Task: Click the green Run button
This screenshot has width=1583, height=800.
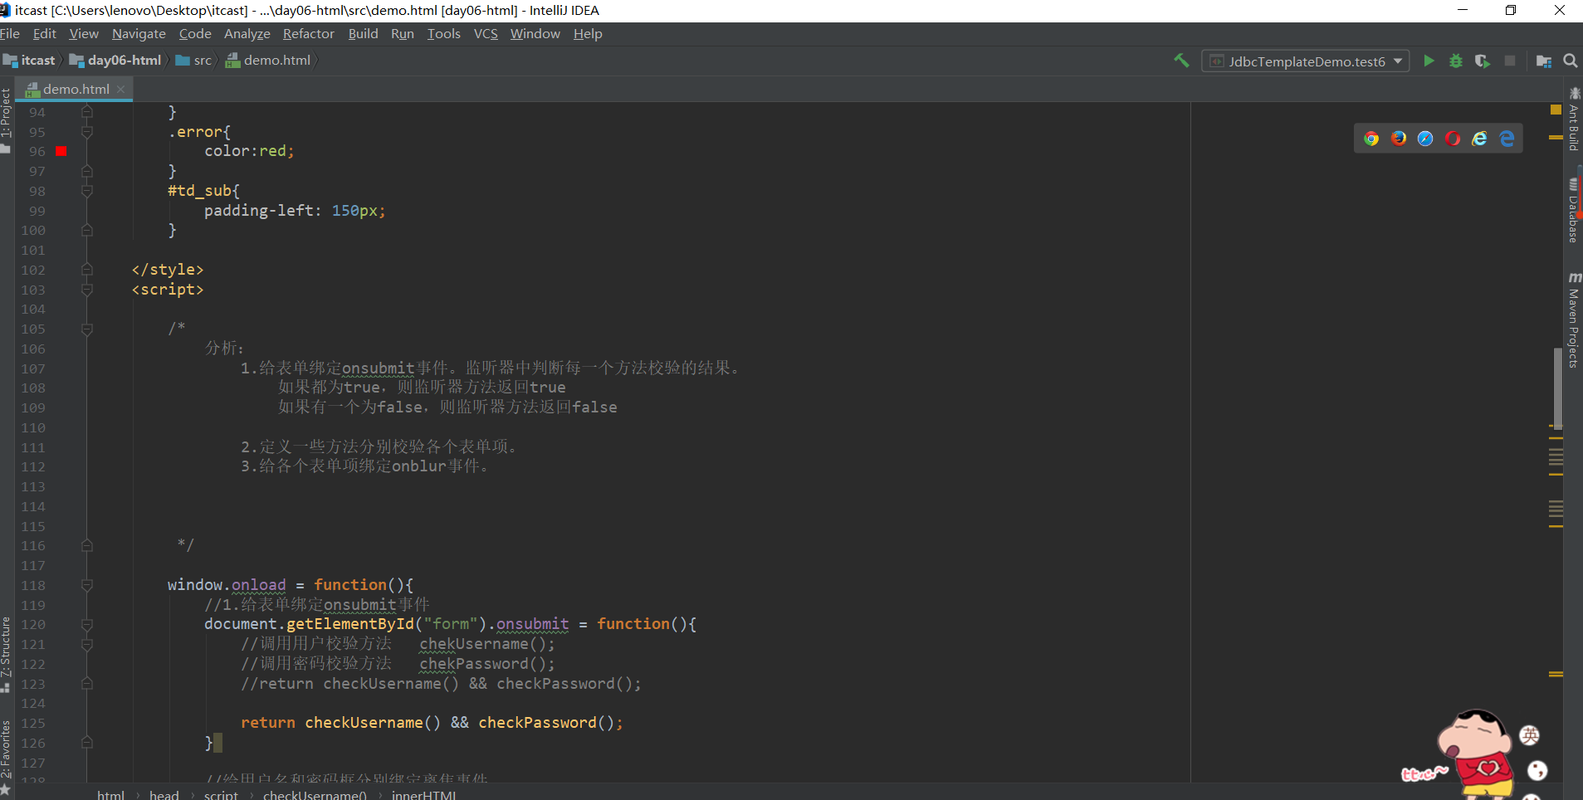Action: tap(1428, 61)
